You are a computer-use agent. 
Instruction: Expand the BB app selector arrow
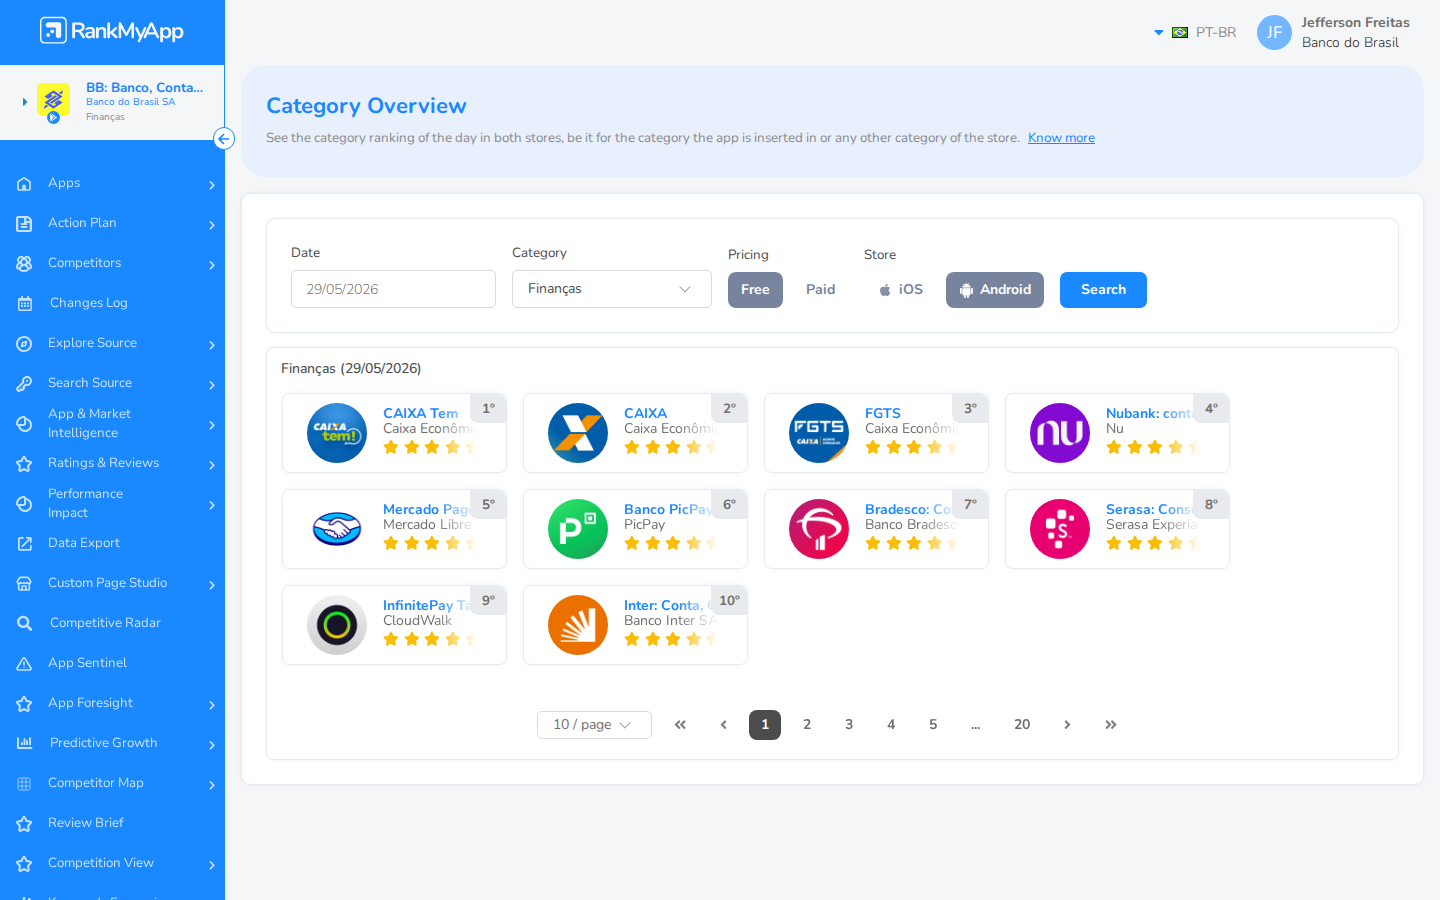click(x=25, y=102)
